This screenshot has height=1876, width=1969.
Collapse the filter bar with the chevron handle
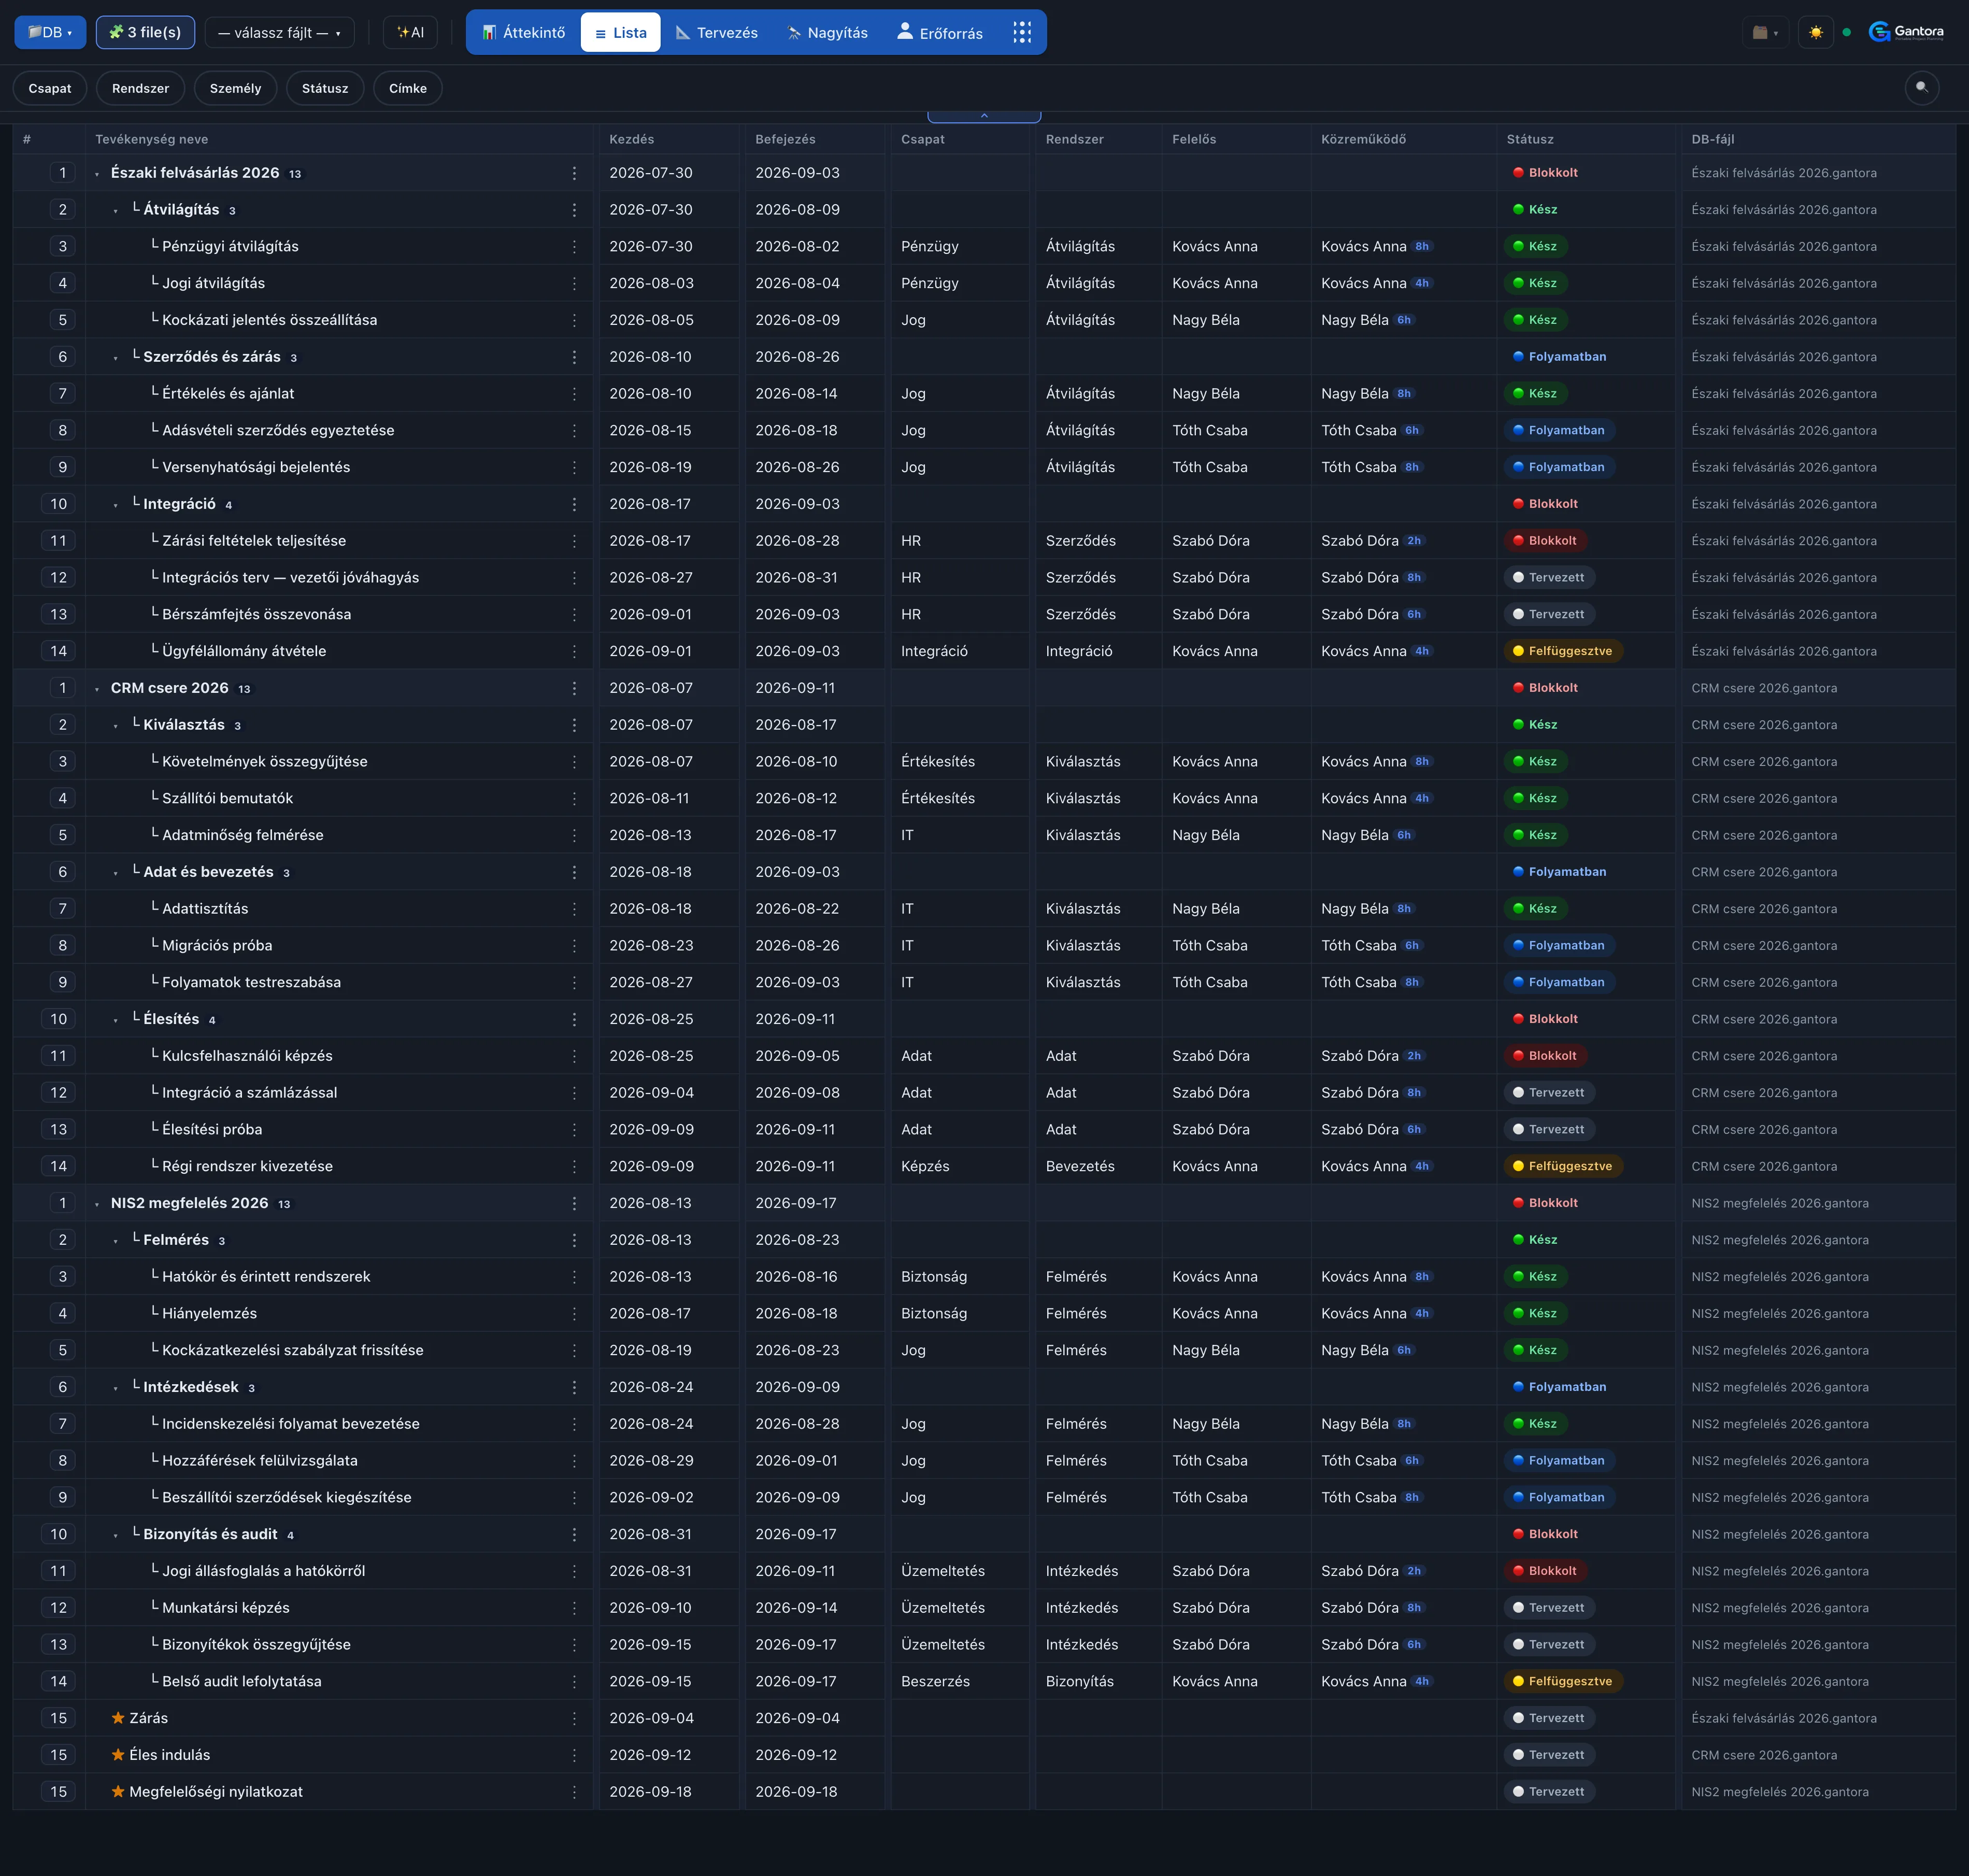click(984, 116)
